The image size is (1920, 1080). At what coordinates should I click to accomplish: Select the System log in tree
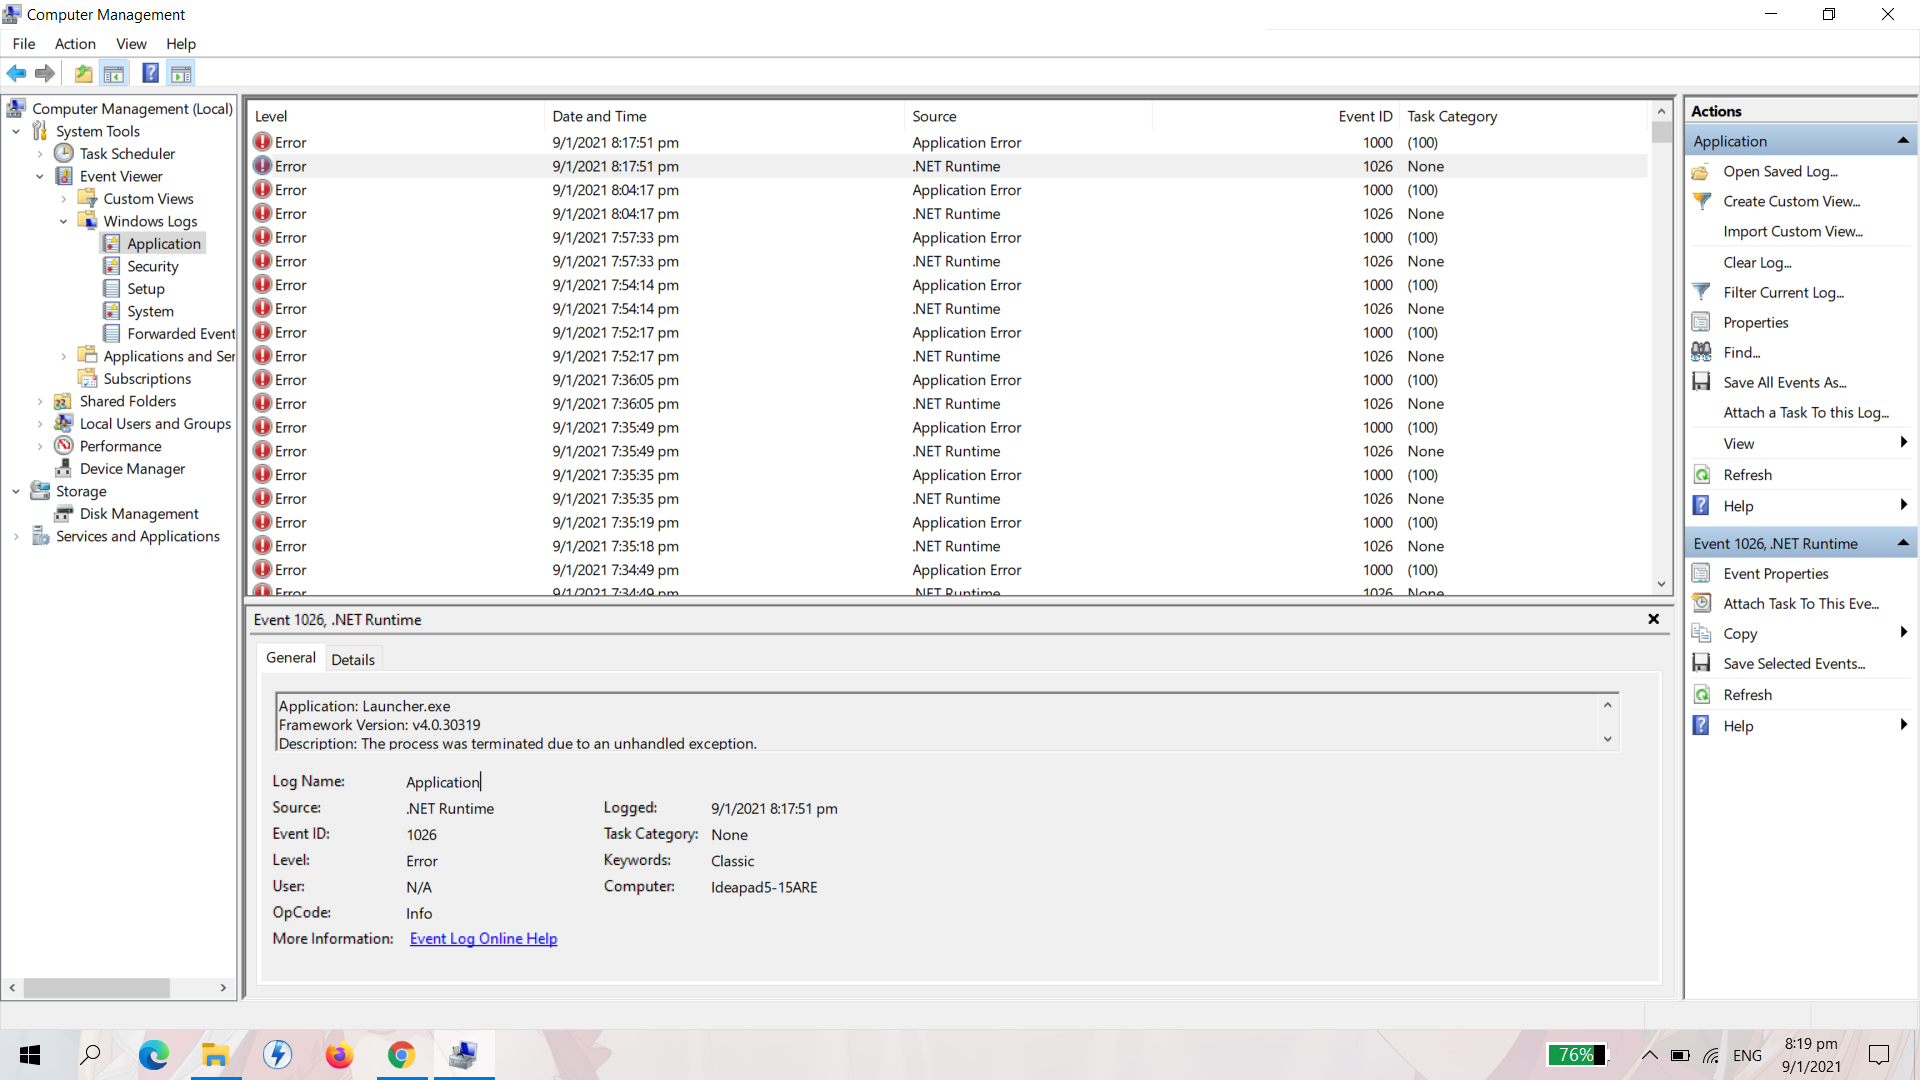tap(150, 311)
